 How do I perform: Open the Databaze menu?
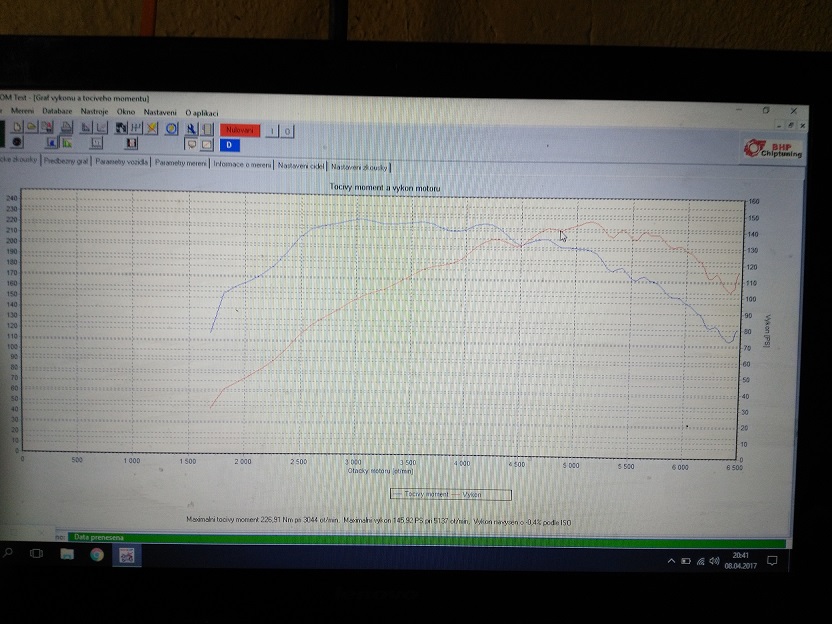[x=57, y=112]
